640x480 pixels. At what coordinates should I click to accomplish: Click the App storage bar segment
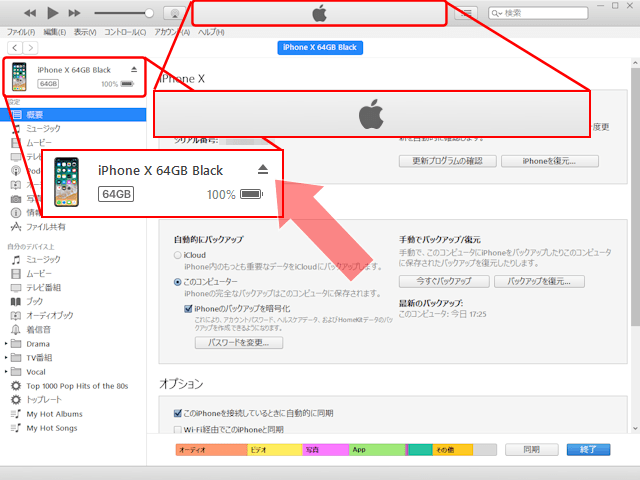[x=377, y=450]
